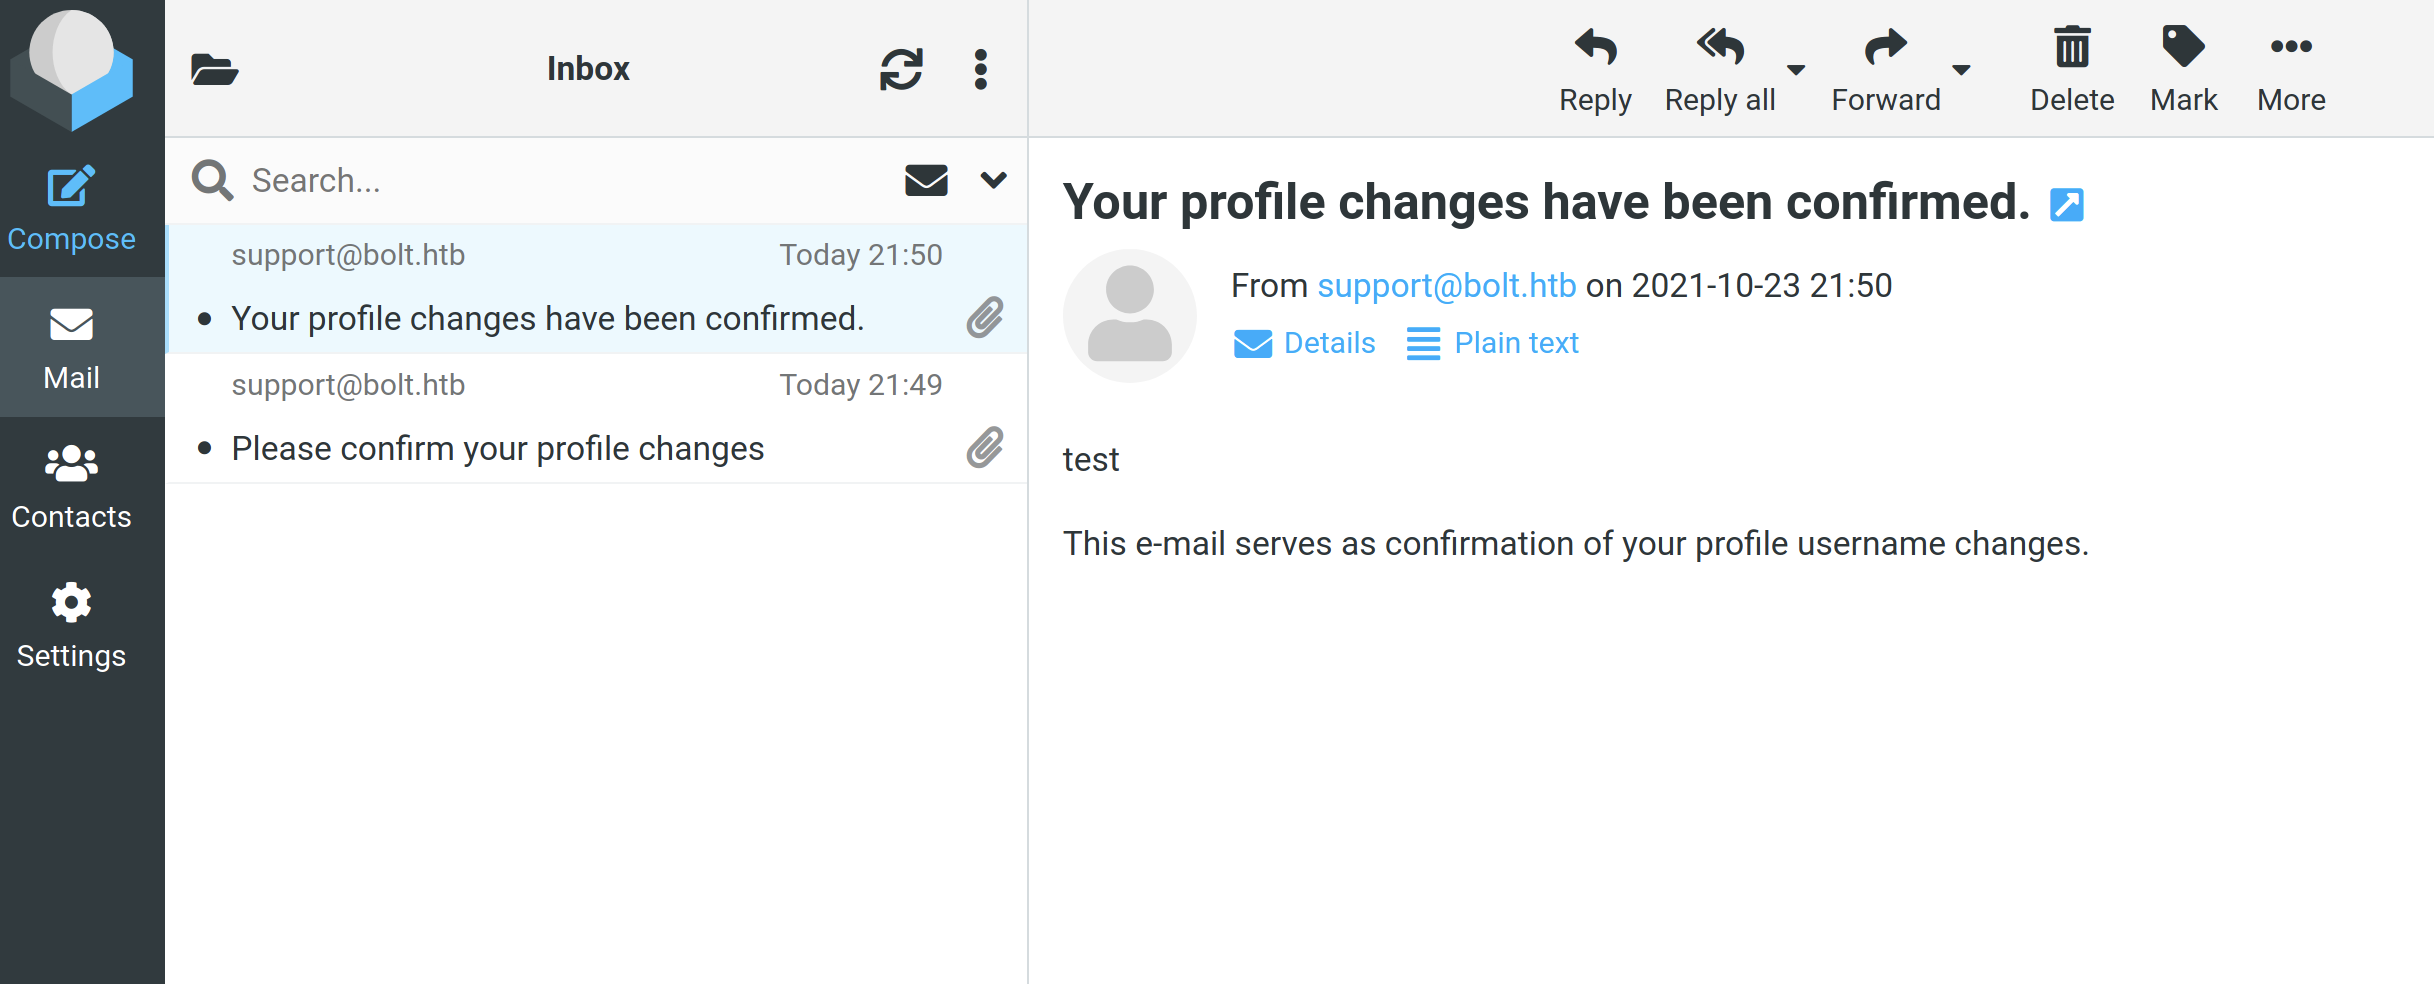Click the Reply arrow icon
The width and height of the screenshot is (2434, 984).
click(x=1595, y=47)
